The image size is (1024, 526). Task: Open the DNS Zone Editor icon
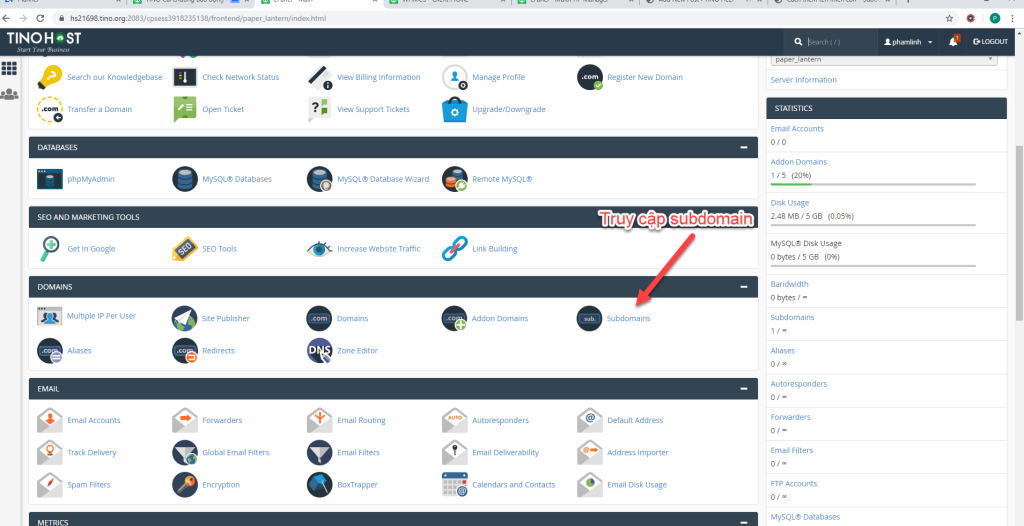click(x=320, y=351)
